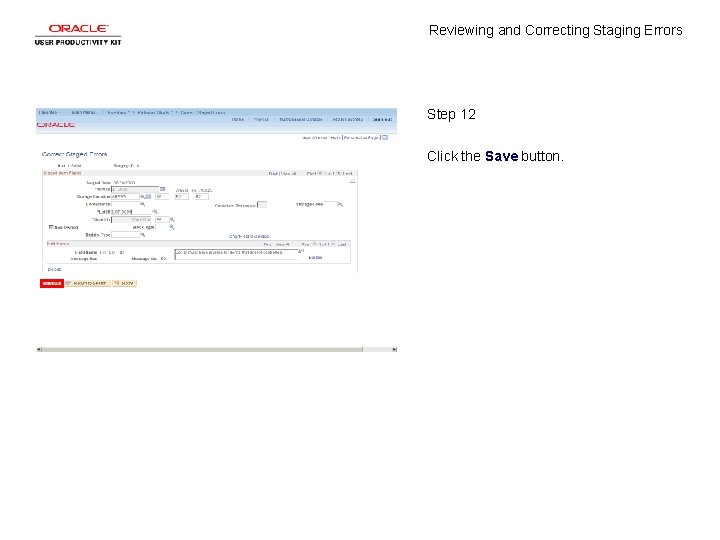Open quantity unit of measure lookup
Screen dimensions: 720x540
click(x=172, y=219)
